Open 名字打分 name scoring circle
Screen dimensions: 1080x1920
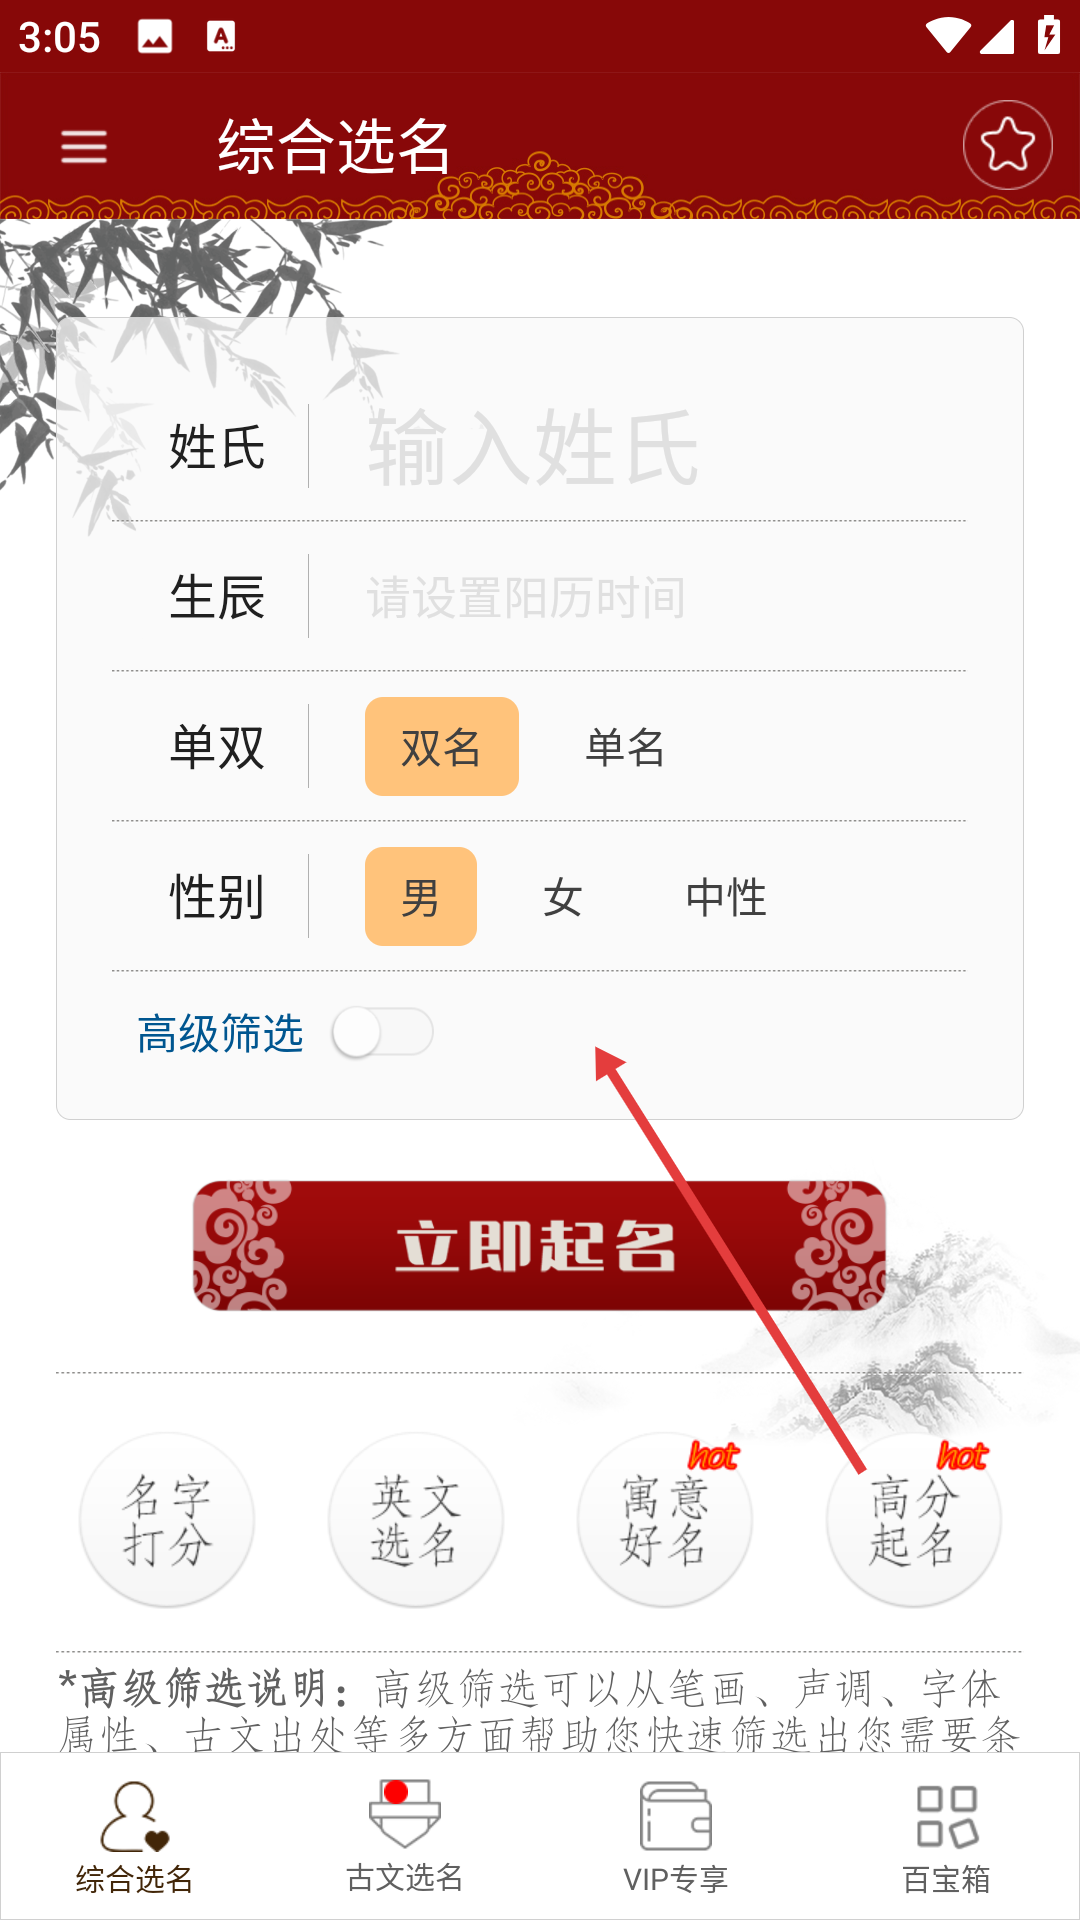tap(167, 1520)
